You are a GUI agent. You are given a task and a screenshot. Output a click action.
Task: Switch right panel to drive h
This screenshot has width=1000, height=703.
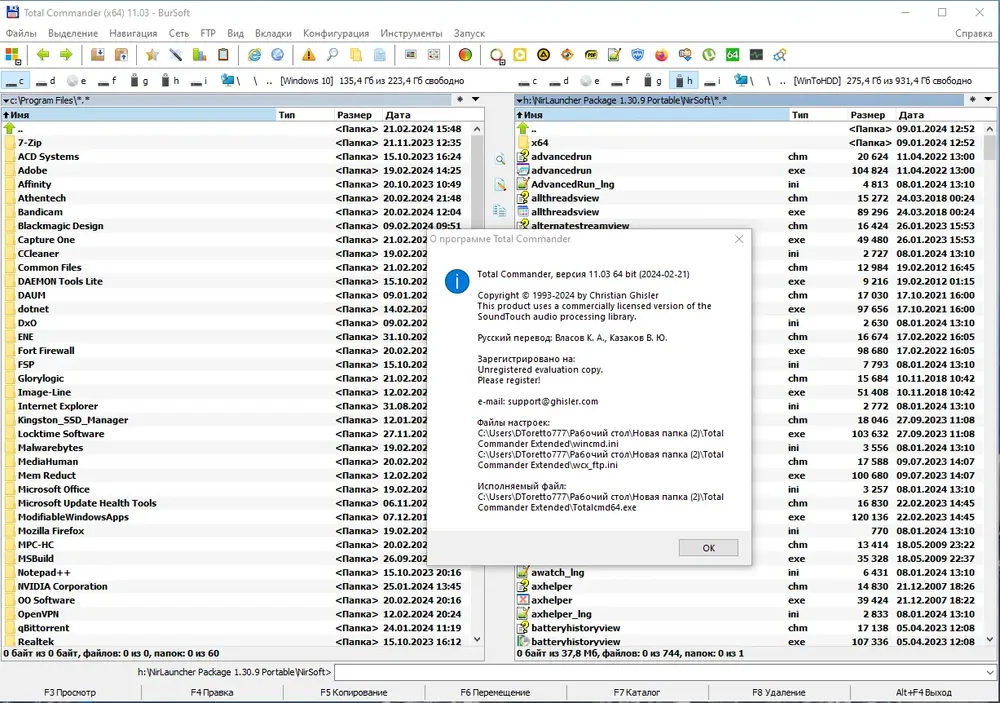point(683,80)
